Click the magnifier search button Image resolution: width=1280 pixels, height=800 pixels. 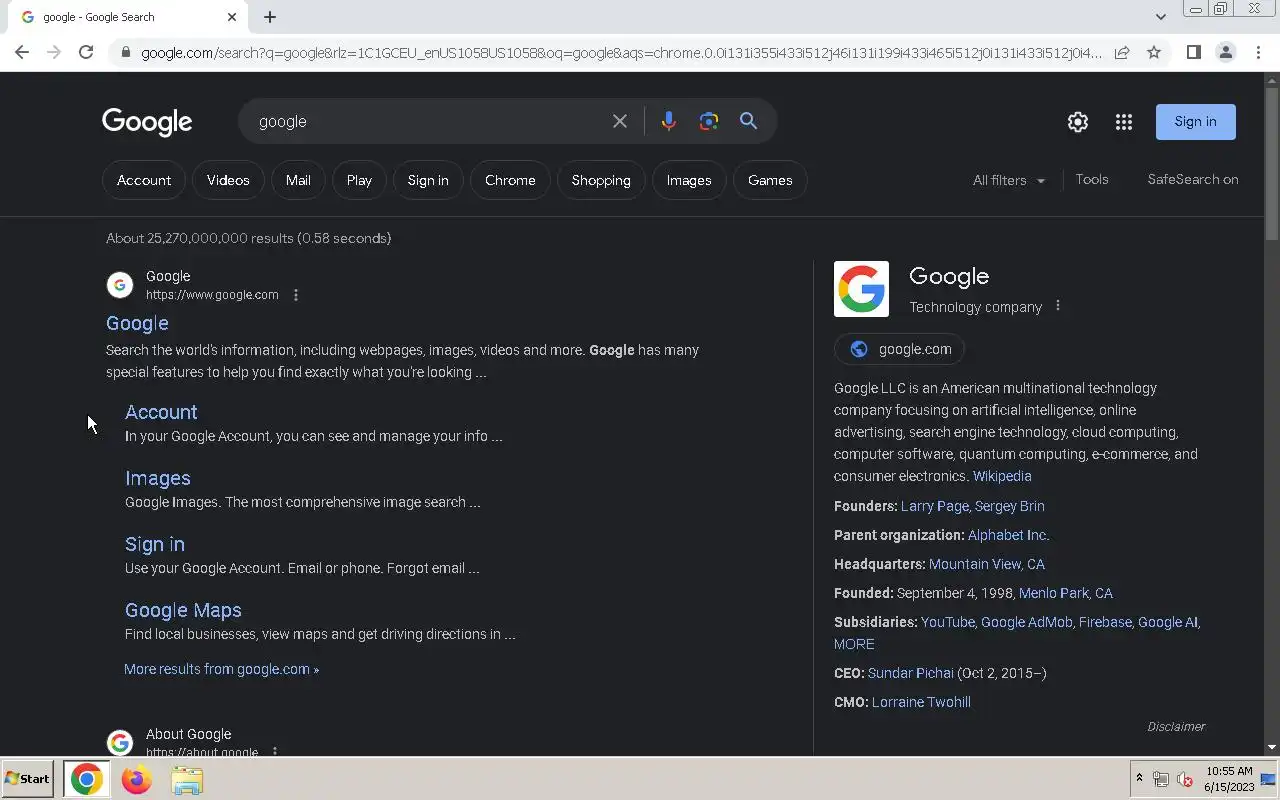pos(748,121)
